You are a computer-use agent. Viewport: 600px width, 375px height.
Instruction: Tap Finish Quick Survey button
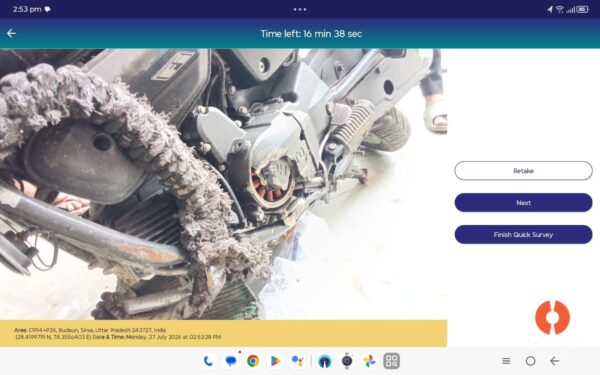[523, 235]
